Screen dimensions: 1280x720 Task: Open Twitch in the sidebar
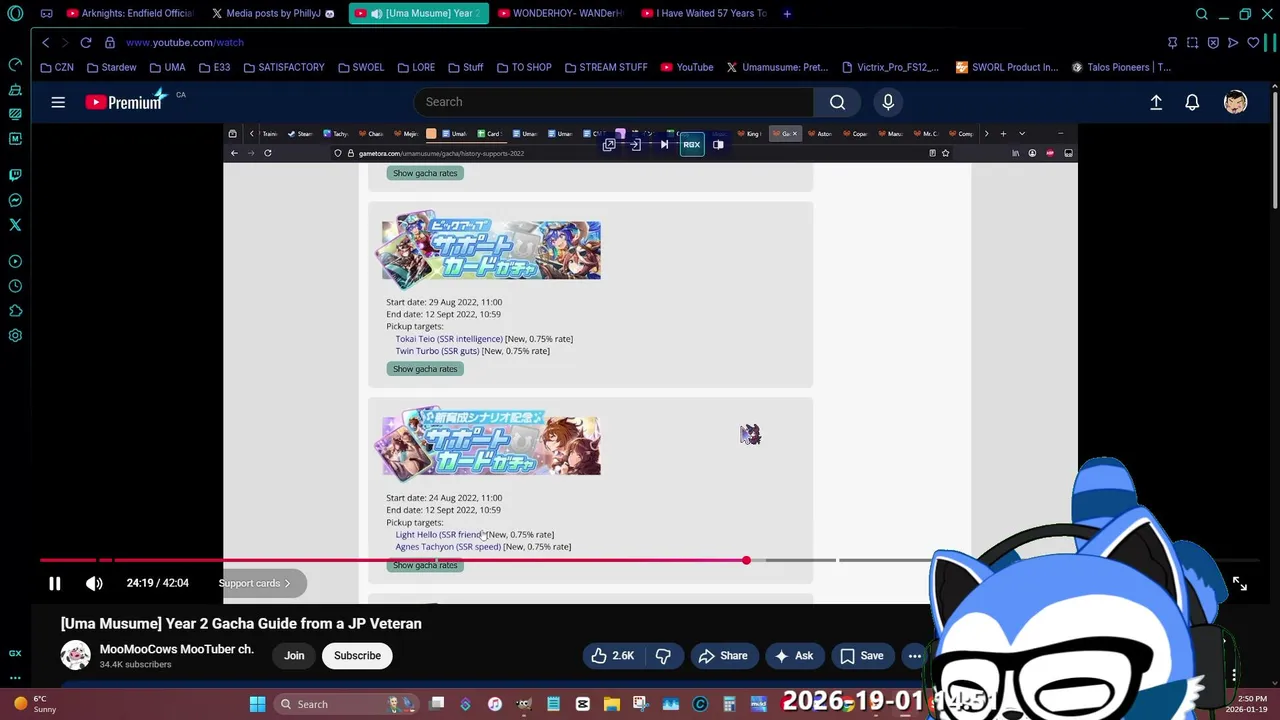[x=15, y=175]
